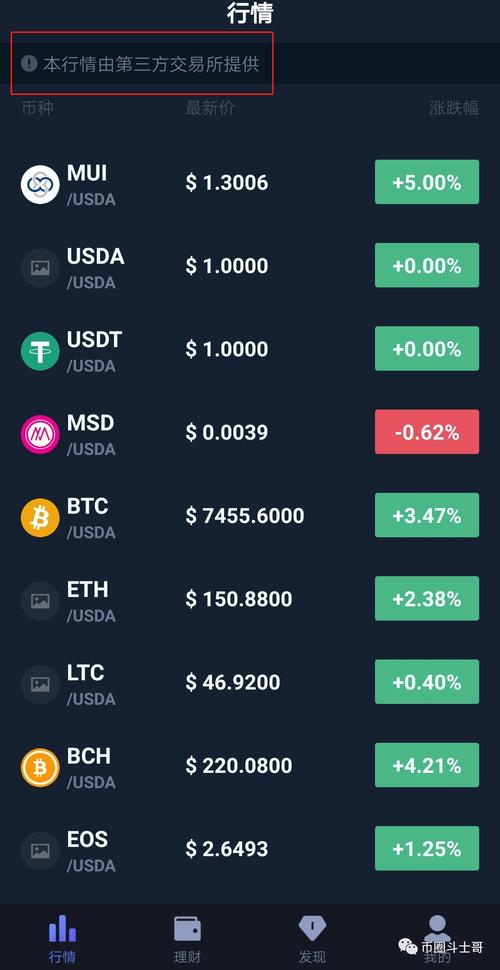This screenshot has height=970, width=500.
Task: Tap the ETH placeholder image icon
Action: [40, 600]
